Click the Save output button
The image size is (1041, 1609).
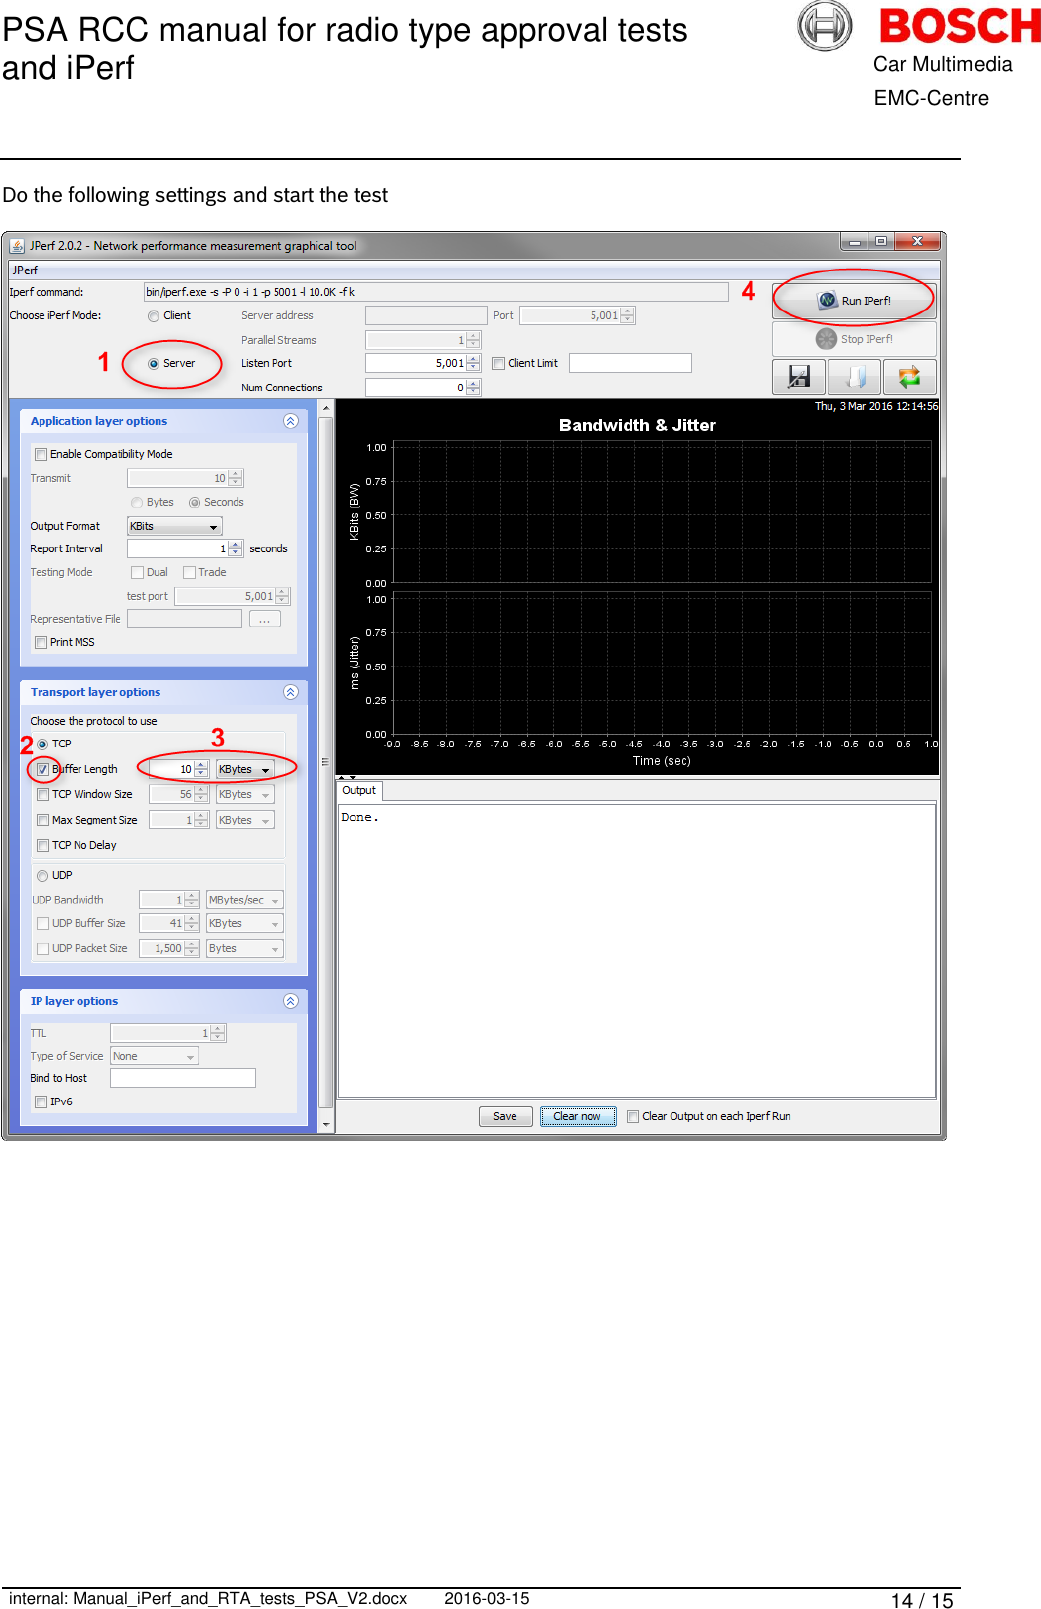(505, 1116)
